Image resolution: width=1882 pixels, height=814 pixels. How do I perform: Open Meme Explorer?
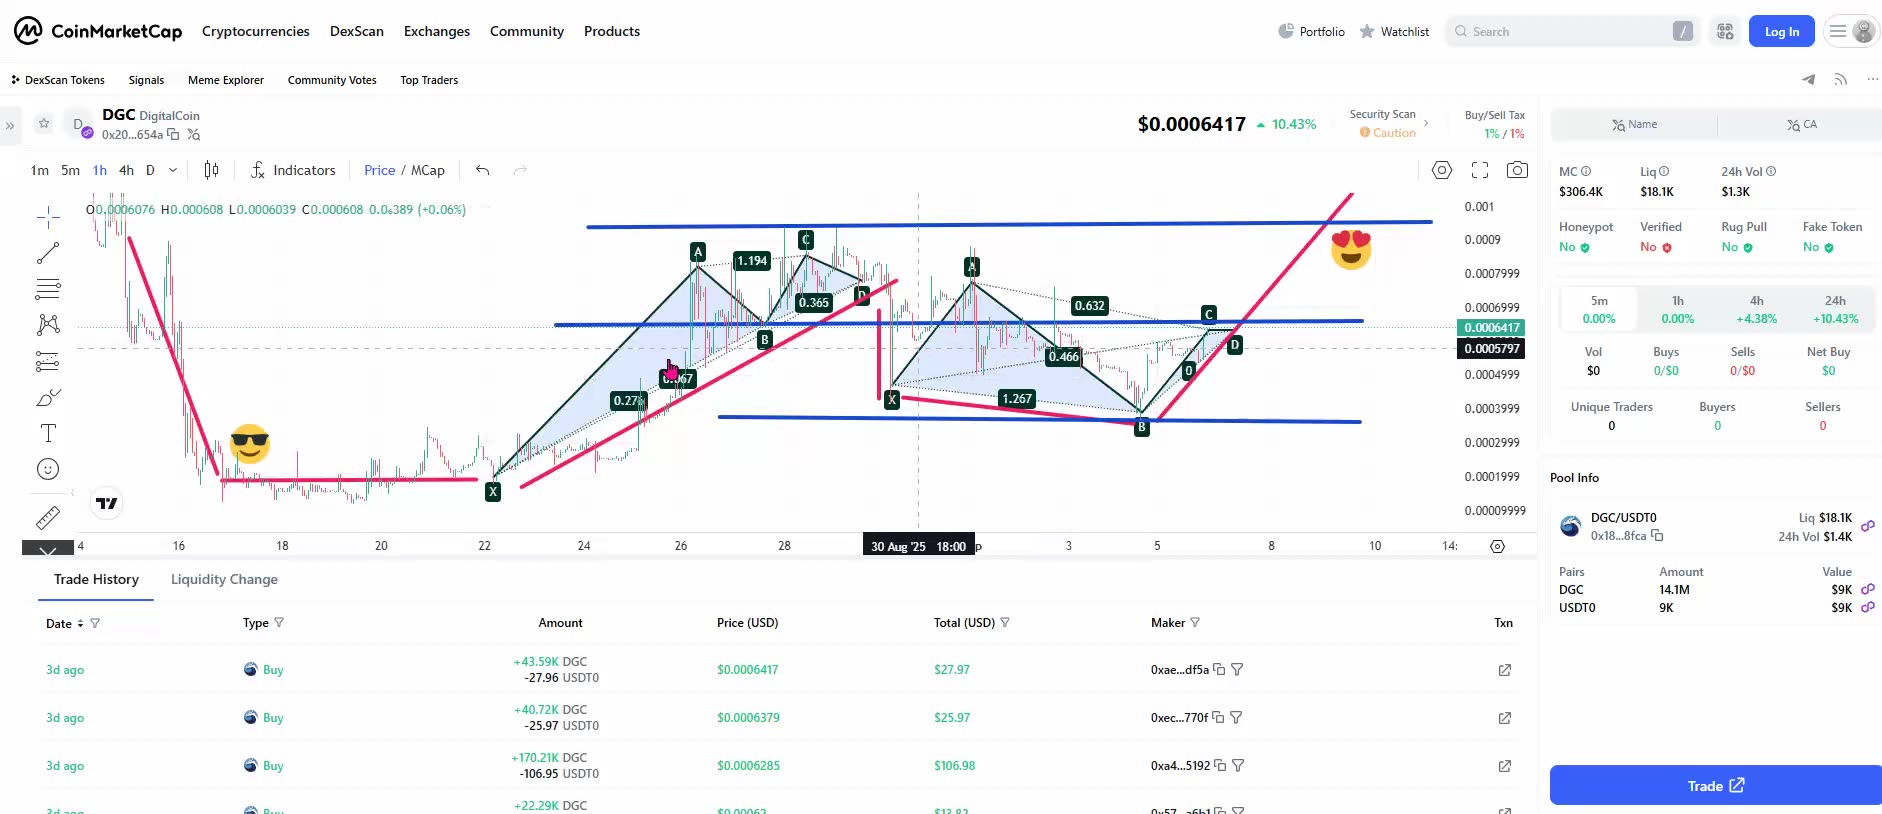click(x=226, y=80)
